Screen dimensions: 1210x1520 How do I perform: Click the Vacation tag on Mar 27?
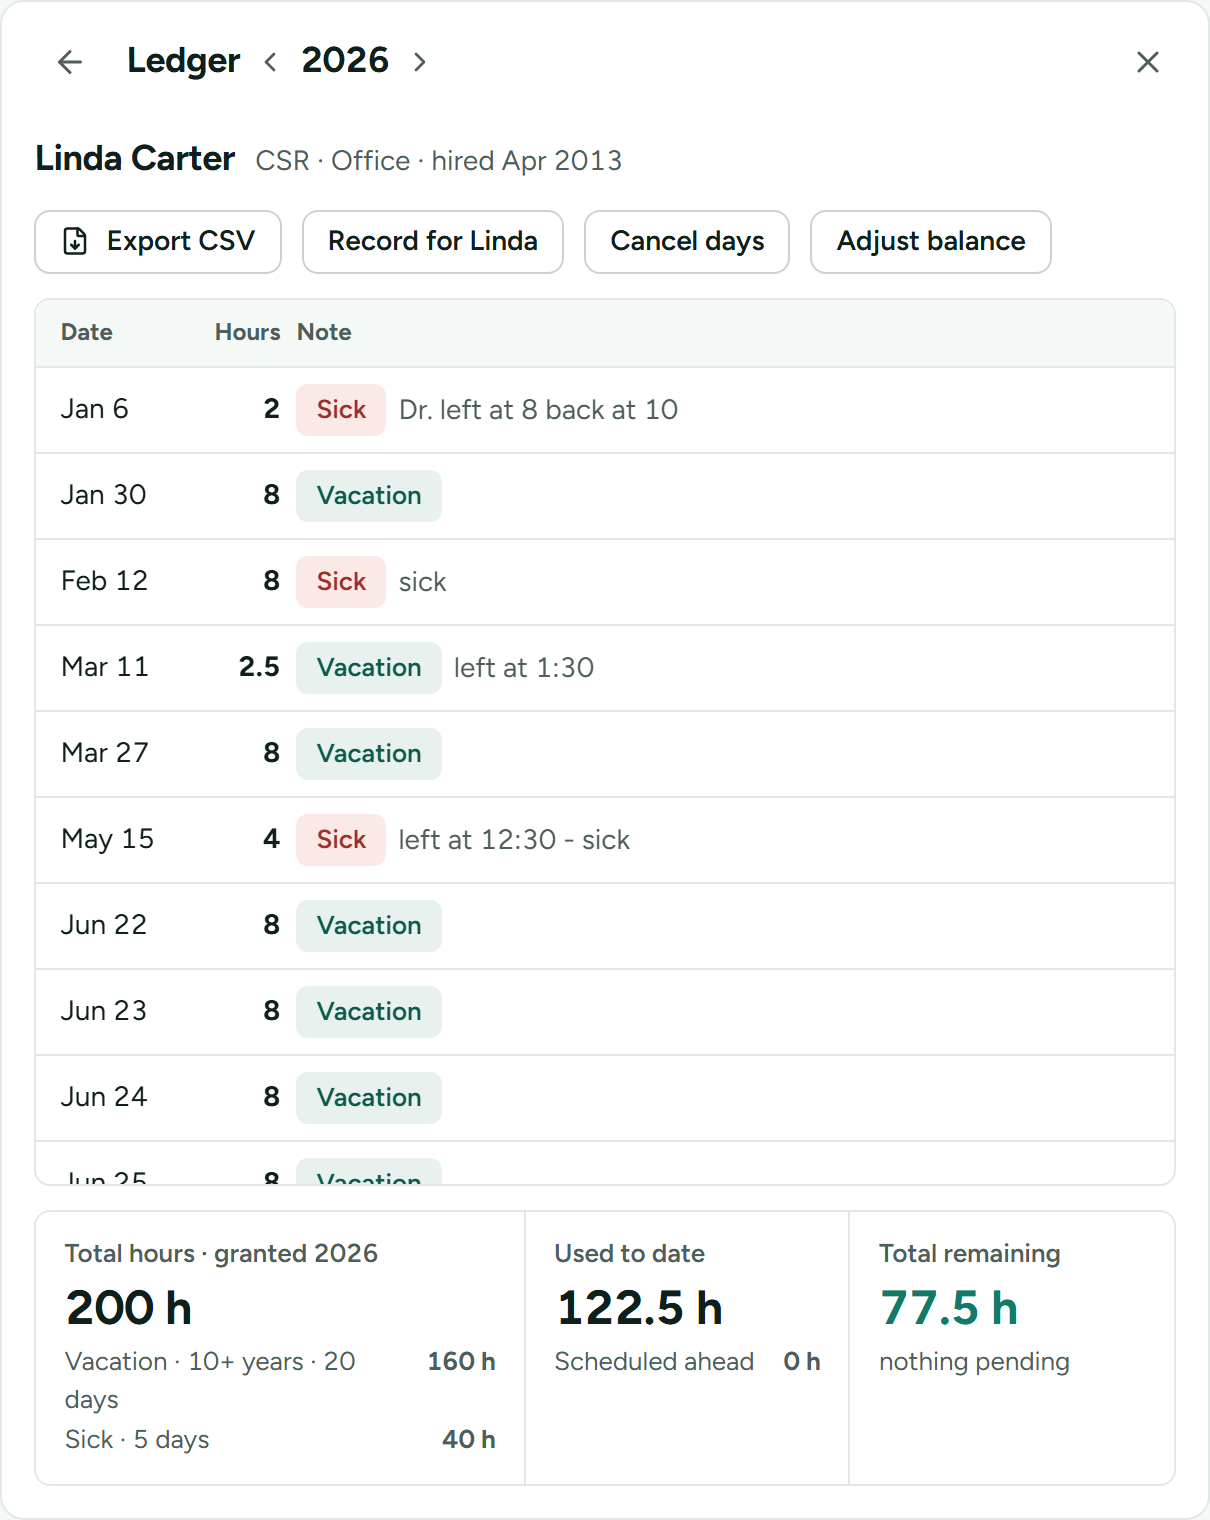369,754
